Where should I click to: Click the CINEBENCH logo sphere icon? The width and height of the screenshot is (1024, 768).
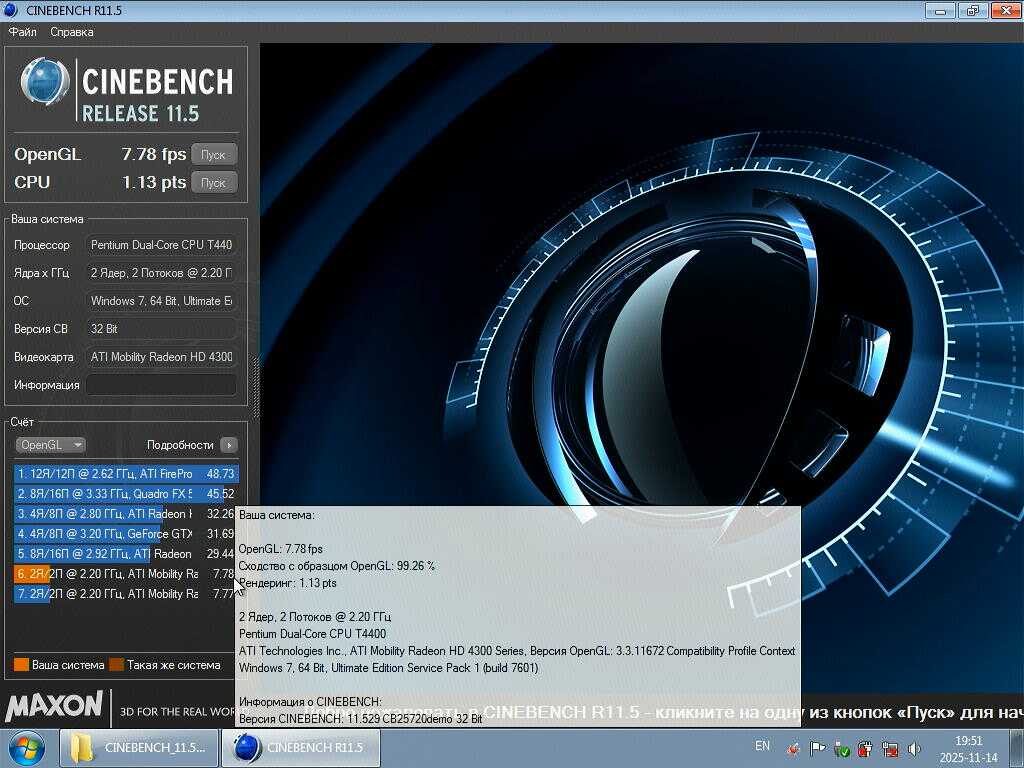point(45,82)
